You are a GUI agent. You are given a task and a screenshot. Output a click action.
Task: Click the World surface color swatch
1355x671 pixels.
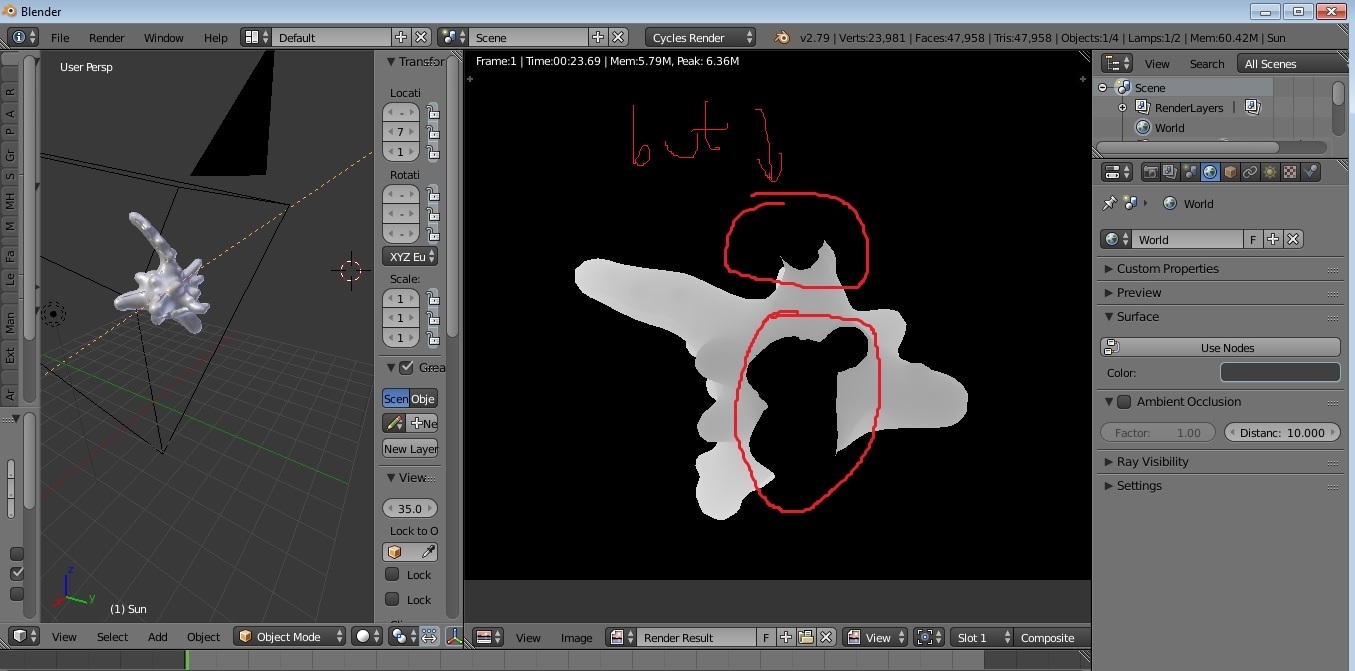(1279, 373)
